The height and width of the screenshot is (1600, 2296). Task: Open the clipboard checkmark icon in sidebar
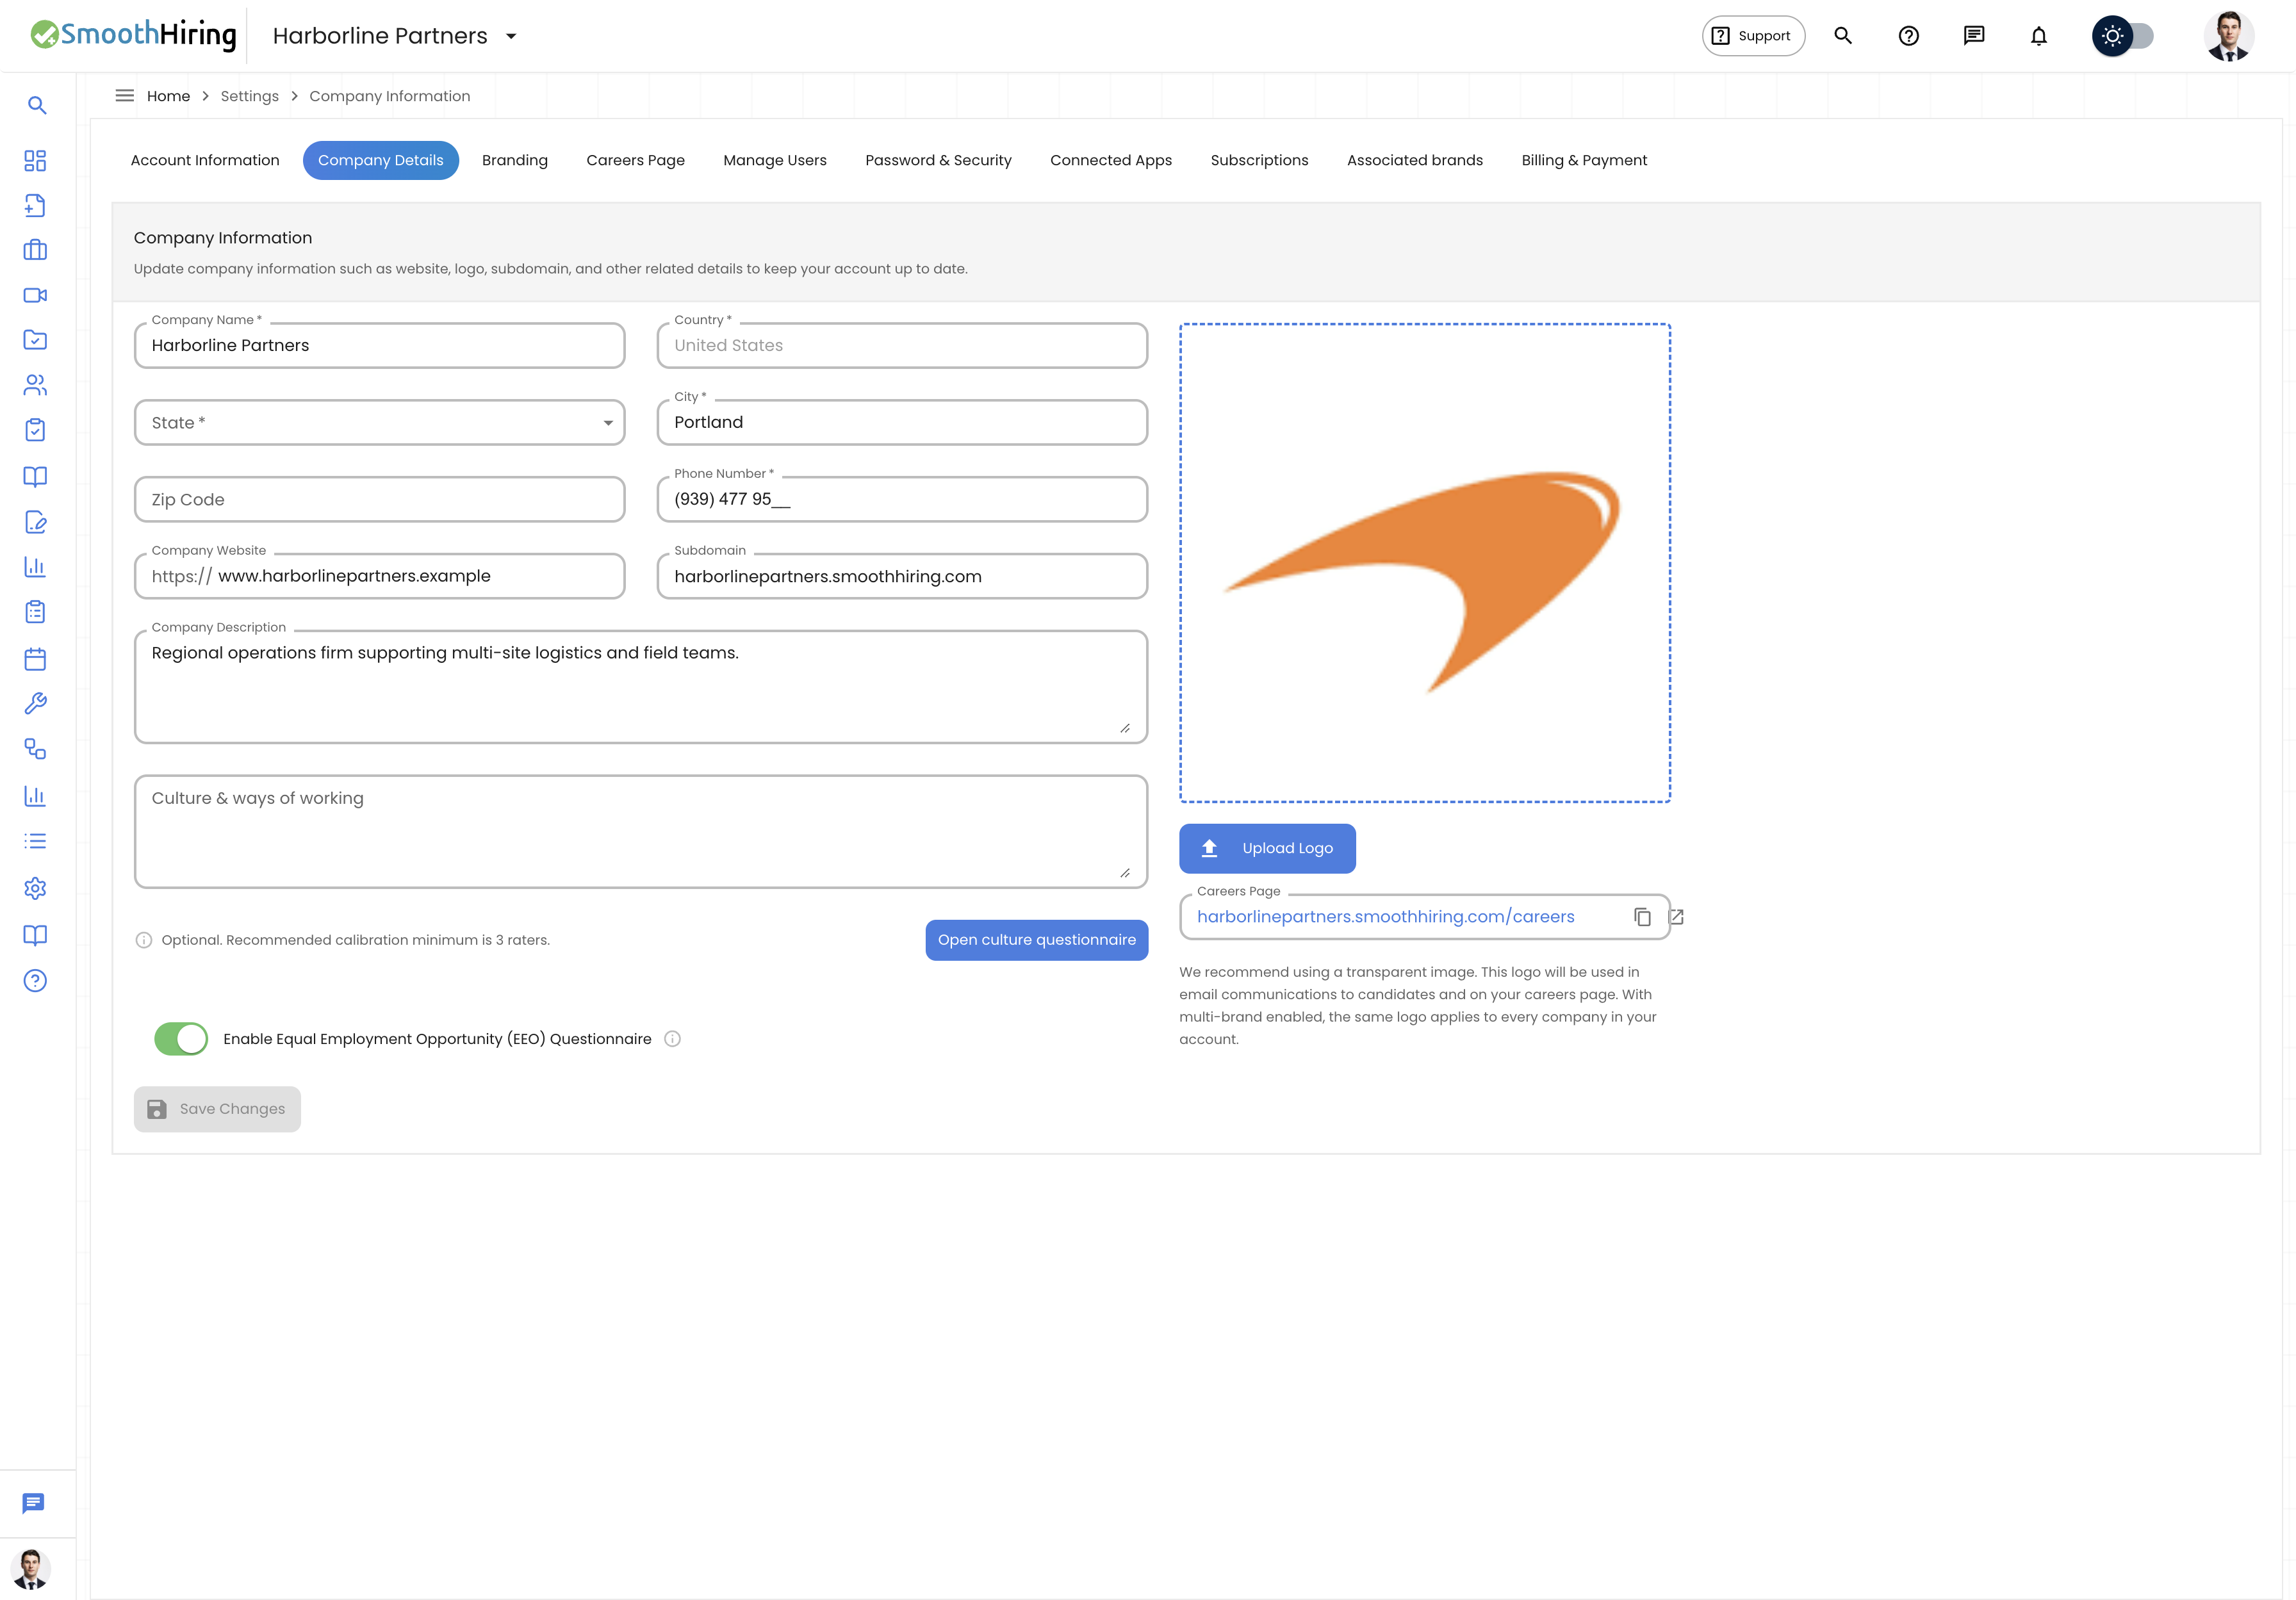[35, 430]
